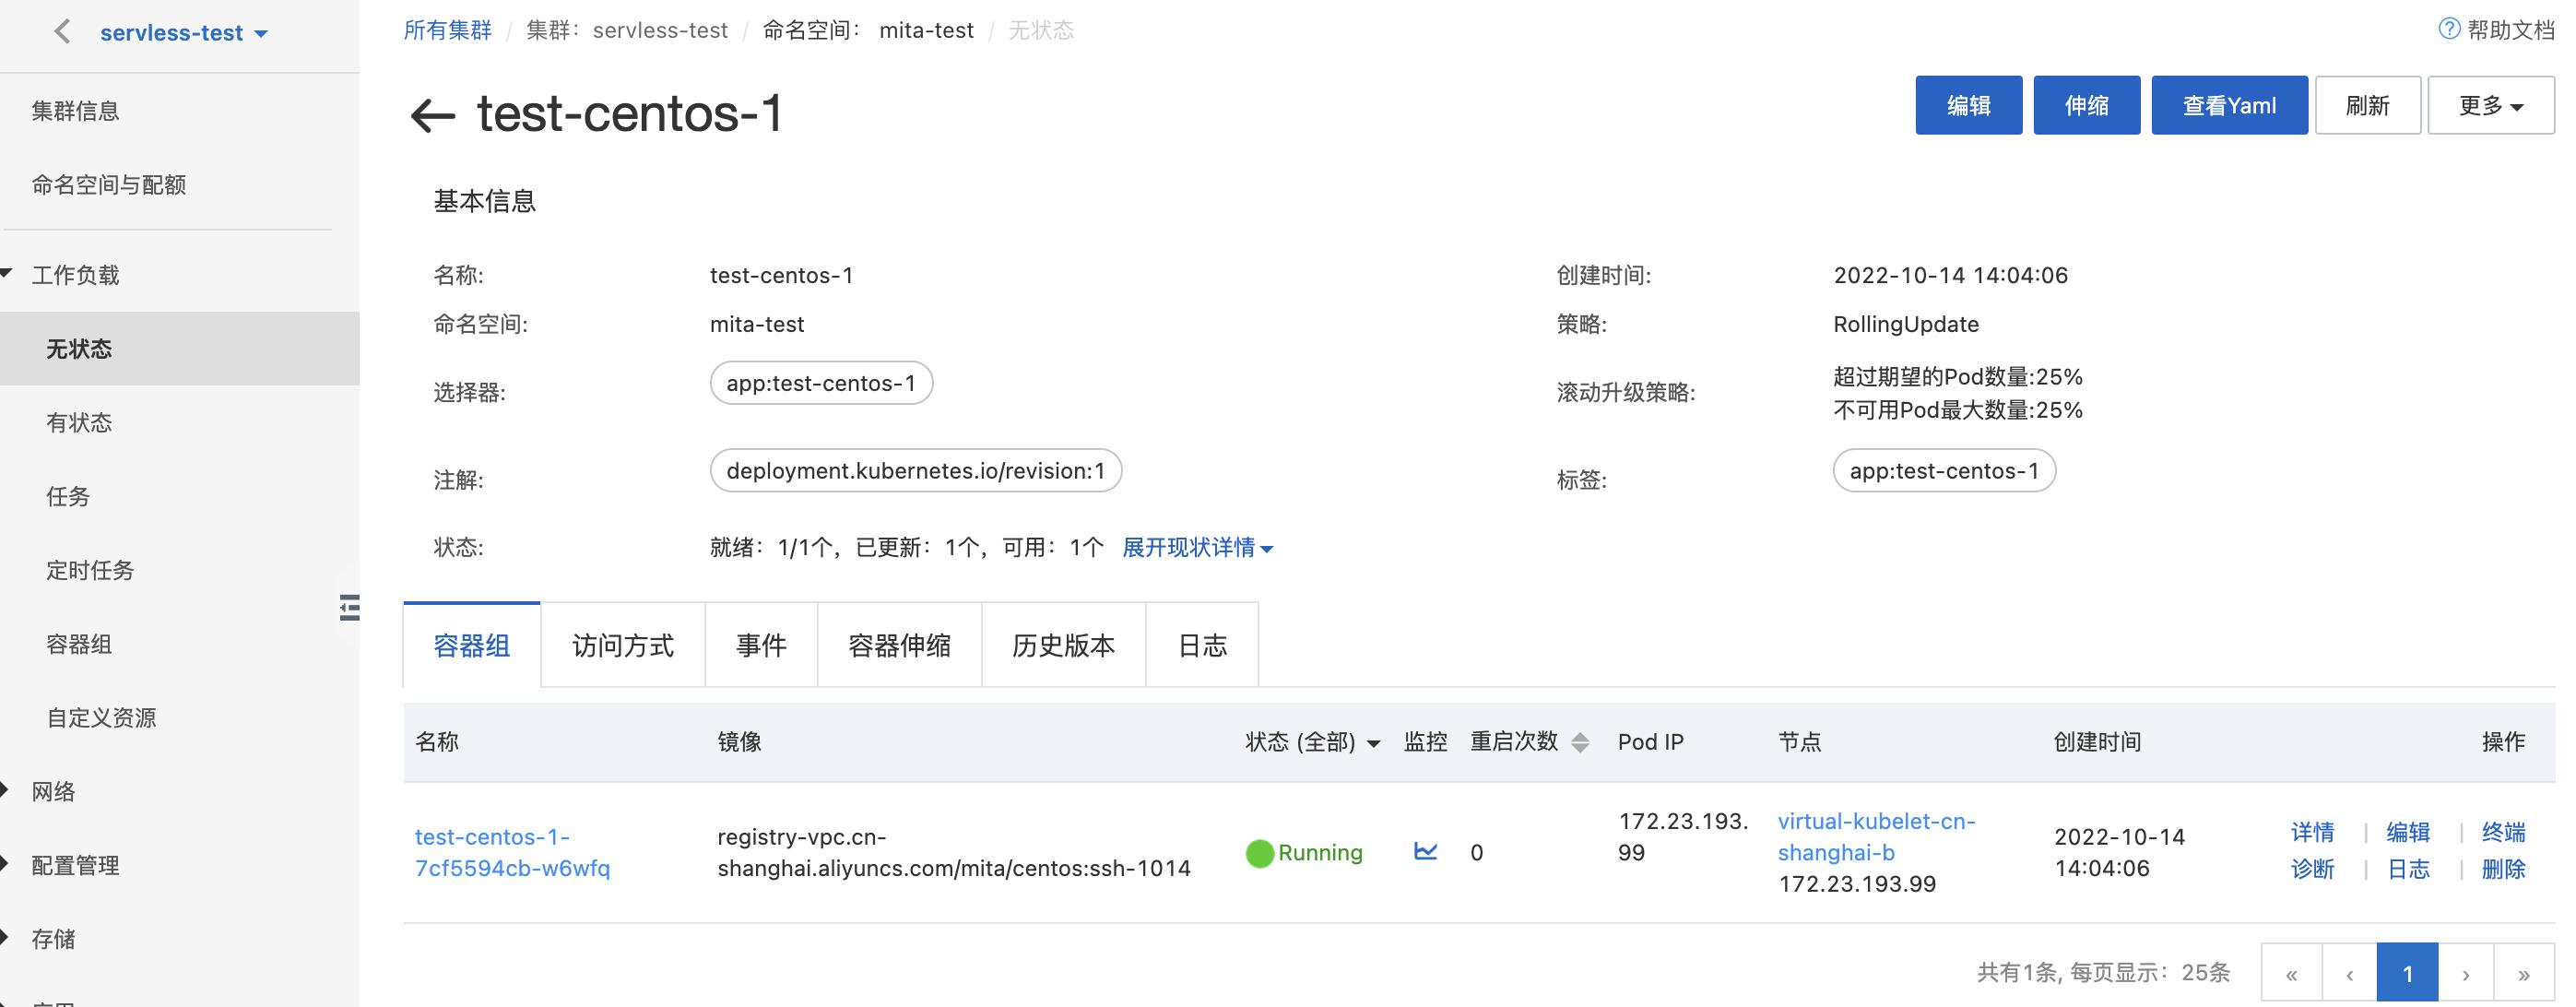Go to first page with « button

(2291, 973)
